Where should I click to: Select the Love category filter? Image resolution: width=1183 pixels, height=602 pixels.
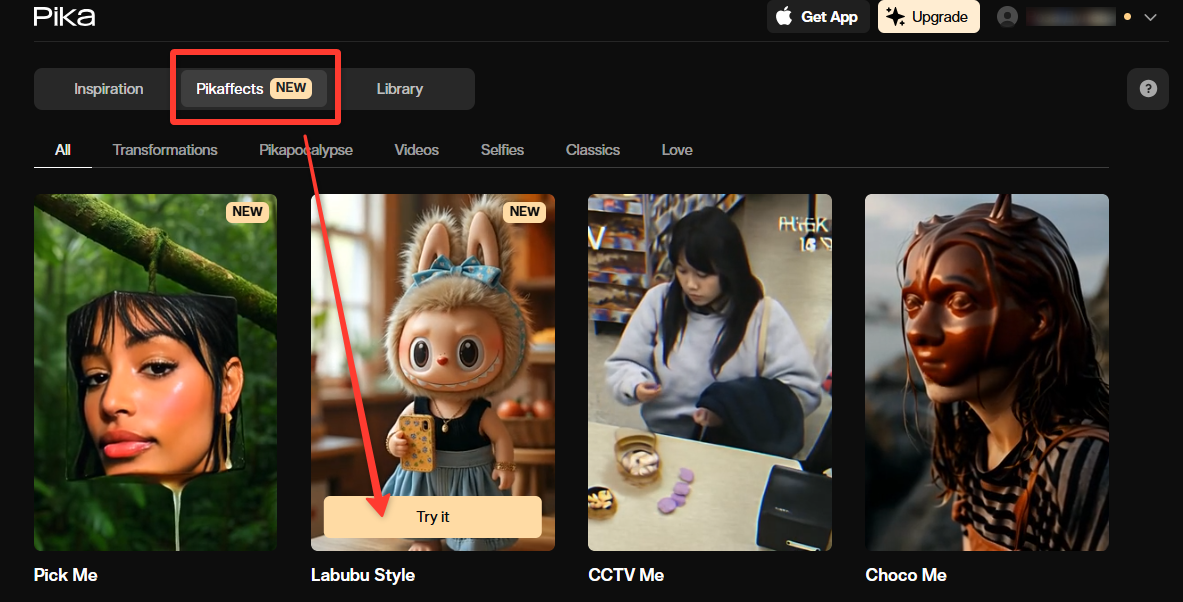click(677, 150)
